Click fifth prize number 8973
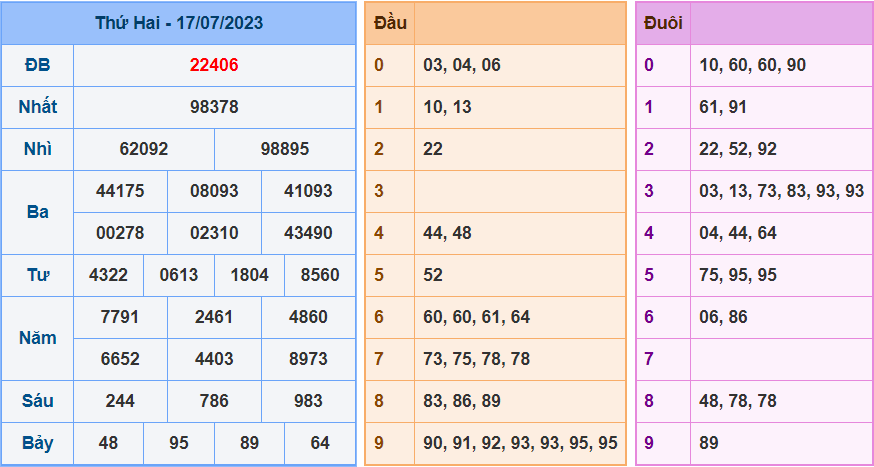The width and height of the screenshot is (874, 467). (308, 359)
